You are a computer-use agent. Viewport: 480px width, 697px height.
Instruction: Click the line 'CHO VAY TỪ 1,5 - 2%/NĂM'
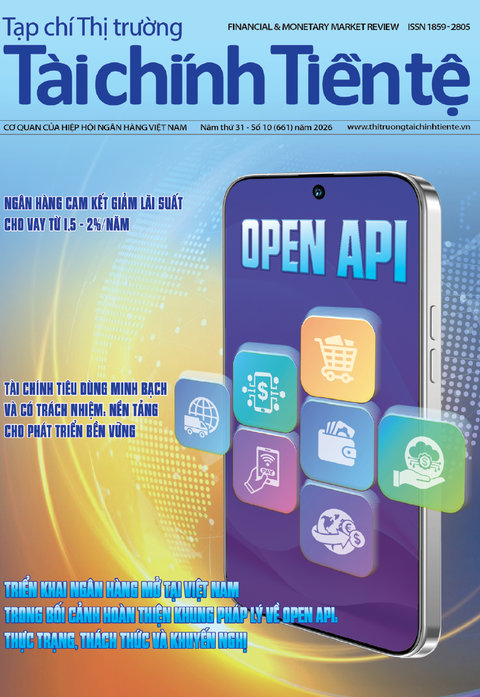[67, 224]
